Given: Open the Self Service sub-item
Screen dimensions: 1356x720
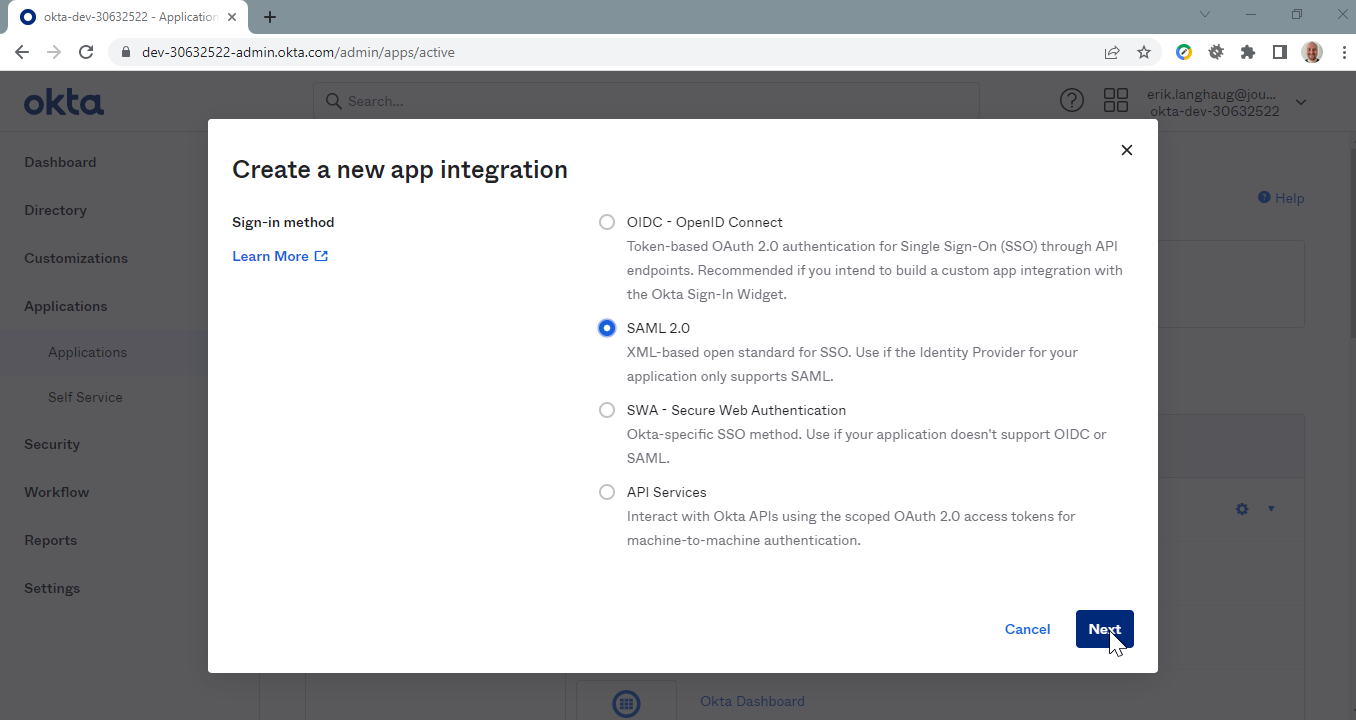Looking at the screenshot, I should (85, 397).
